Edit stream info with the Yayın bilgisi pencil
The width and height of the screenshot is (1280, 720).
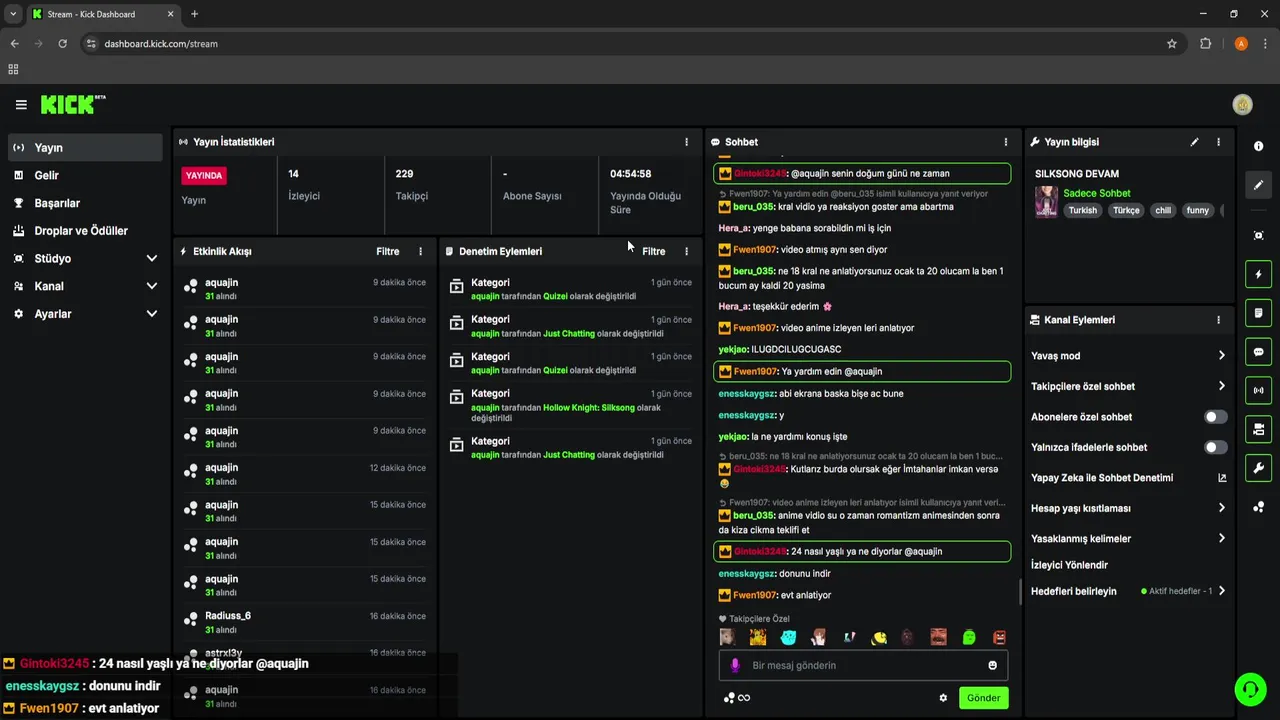pos(1194,142)
